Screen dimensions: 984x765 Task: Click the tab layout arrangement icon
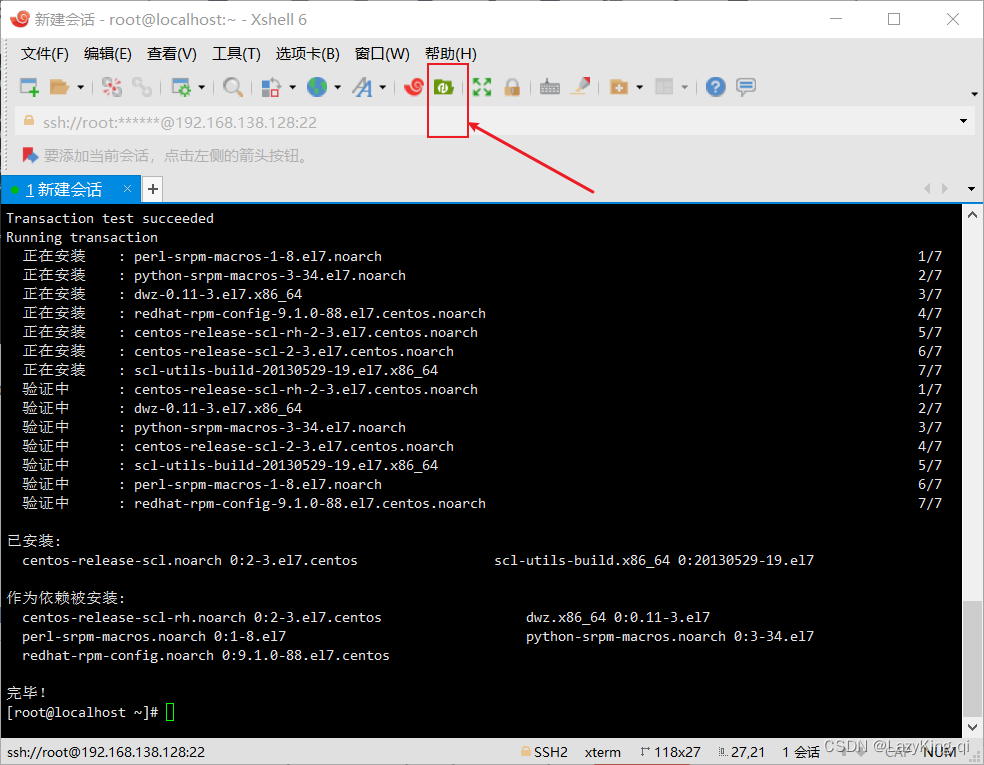(x=664, y=87)
